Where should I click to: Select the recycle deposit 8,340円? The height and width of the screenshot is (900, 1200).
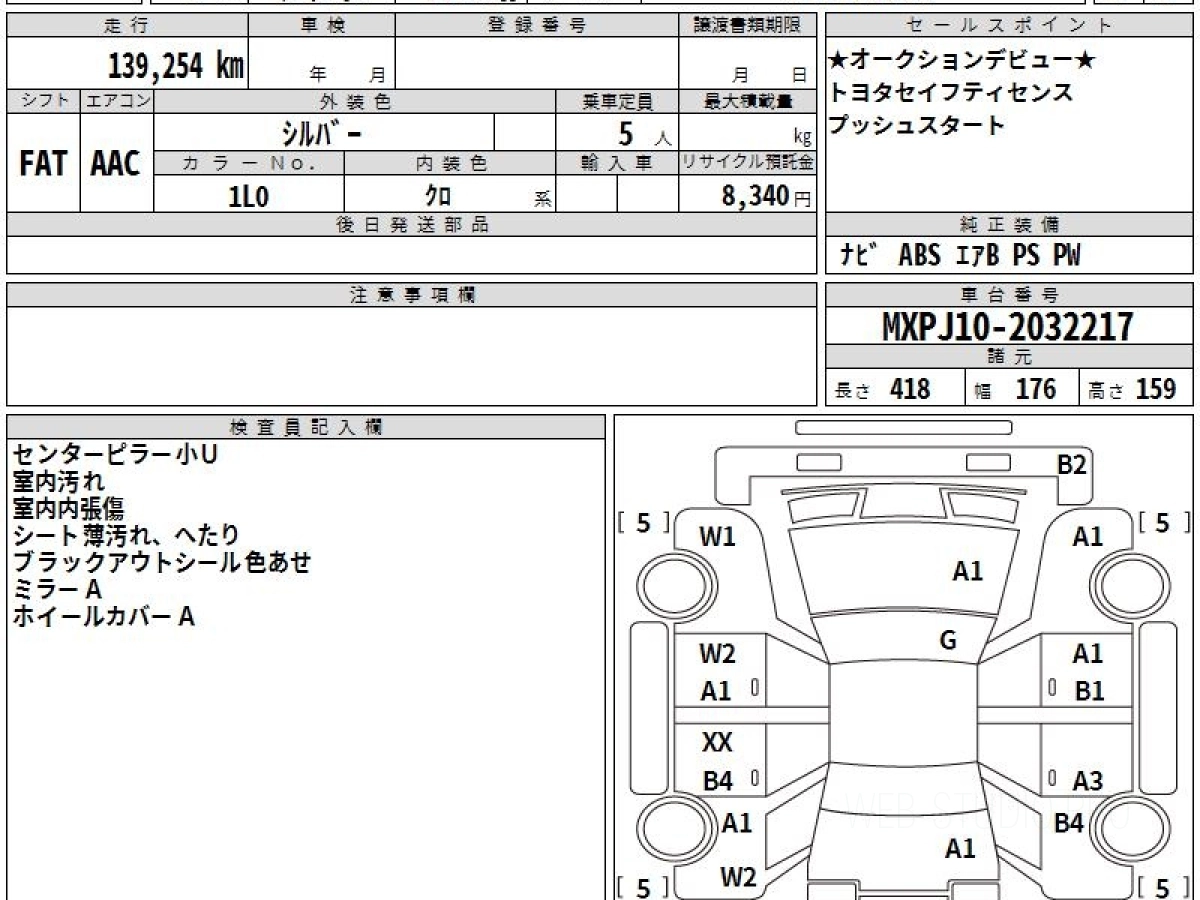[x=767, y=196]
